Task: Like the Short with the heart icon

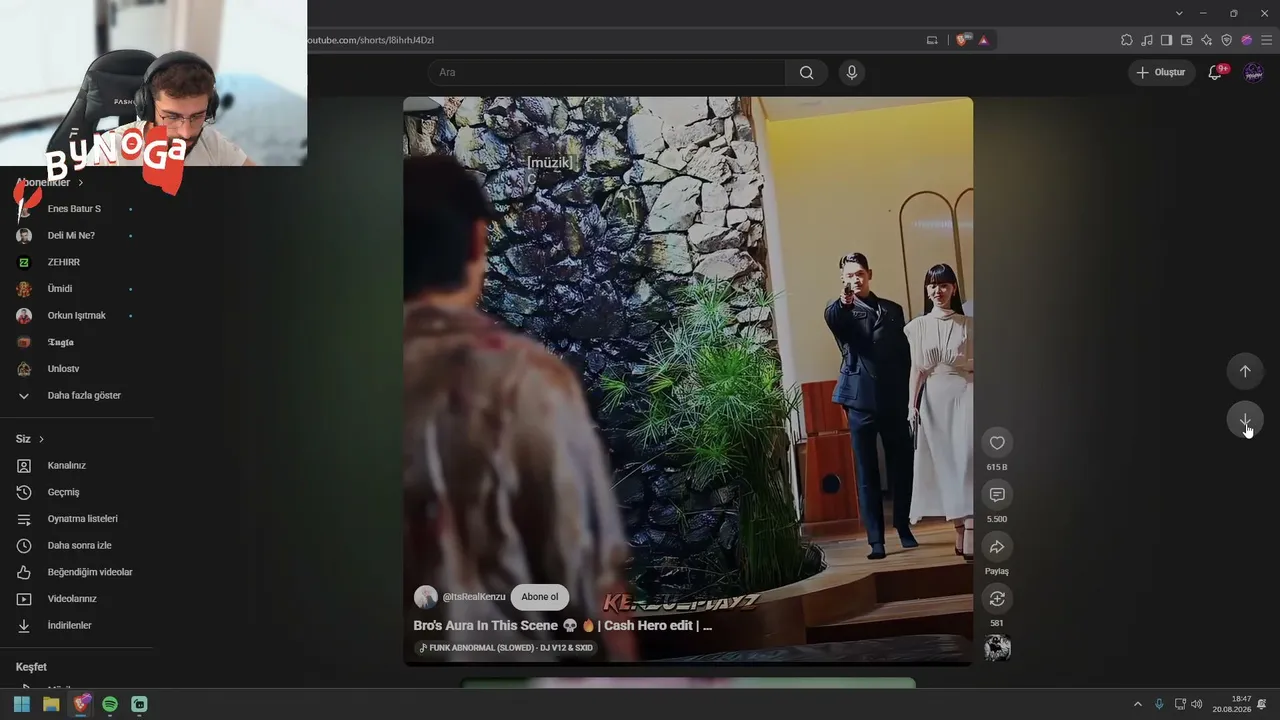Action: tap(997, 443)
